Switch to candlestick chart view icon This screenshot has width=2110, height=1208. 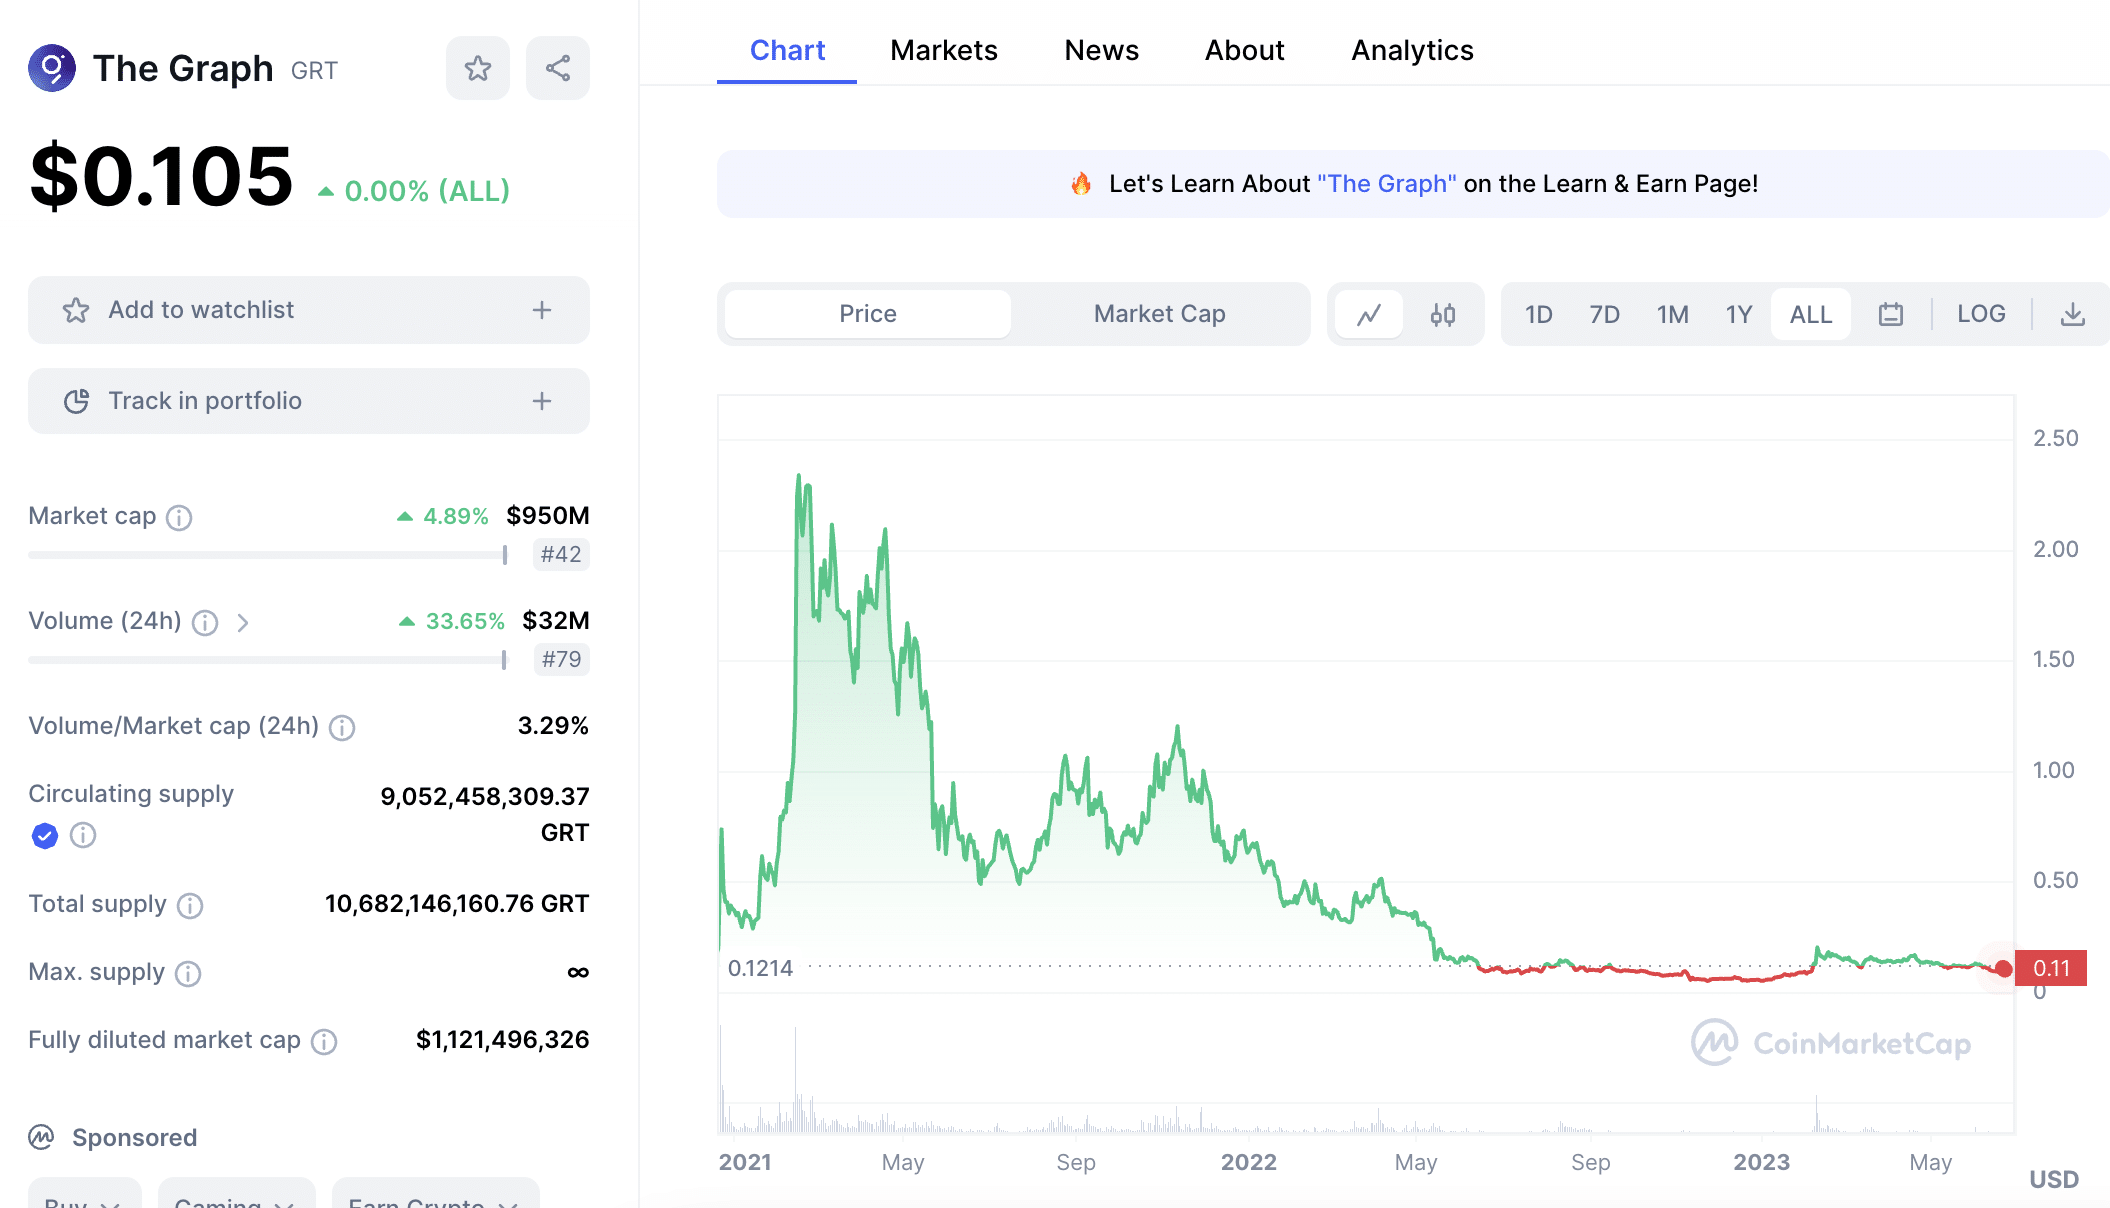tap(1442, 314)
